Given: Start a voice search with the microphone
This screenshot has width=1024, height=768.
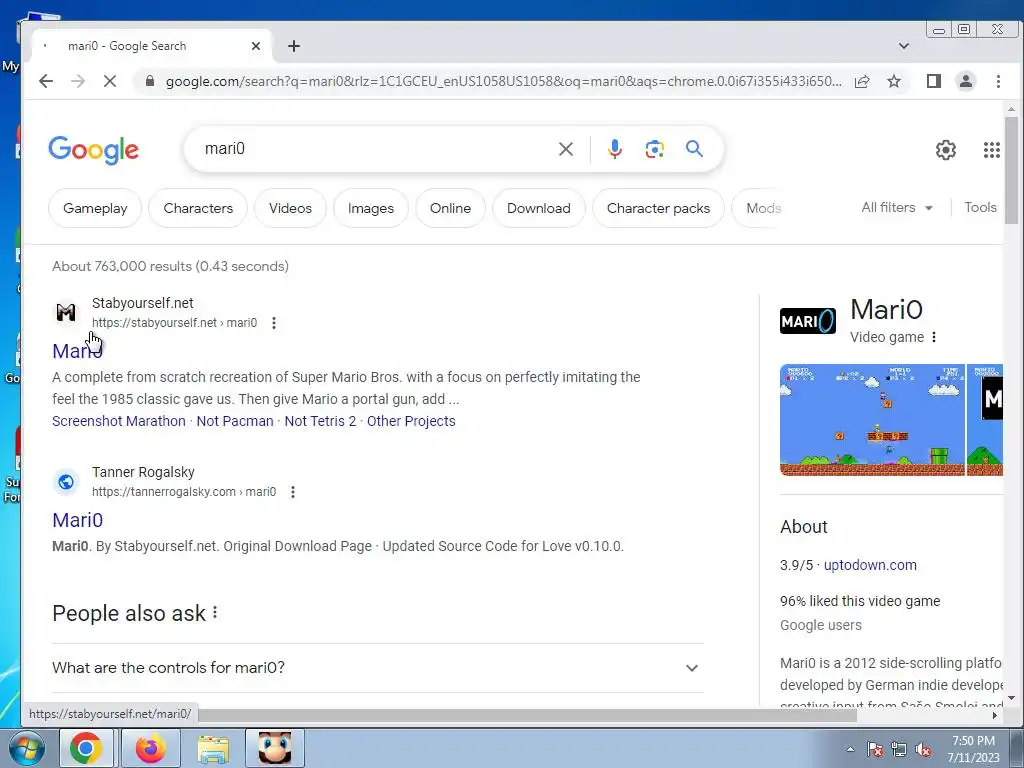Looking at the screenshot, I should coord(615,150).
